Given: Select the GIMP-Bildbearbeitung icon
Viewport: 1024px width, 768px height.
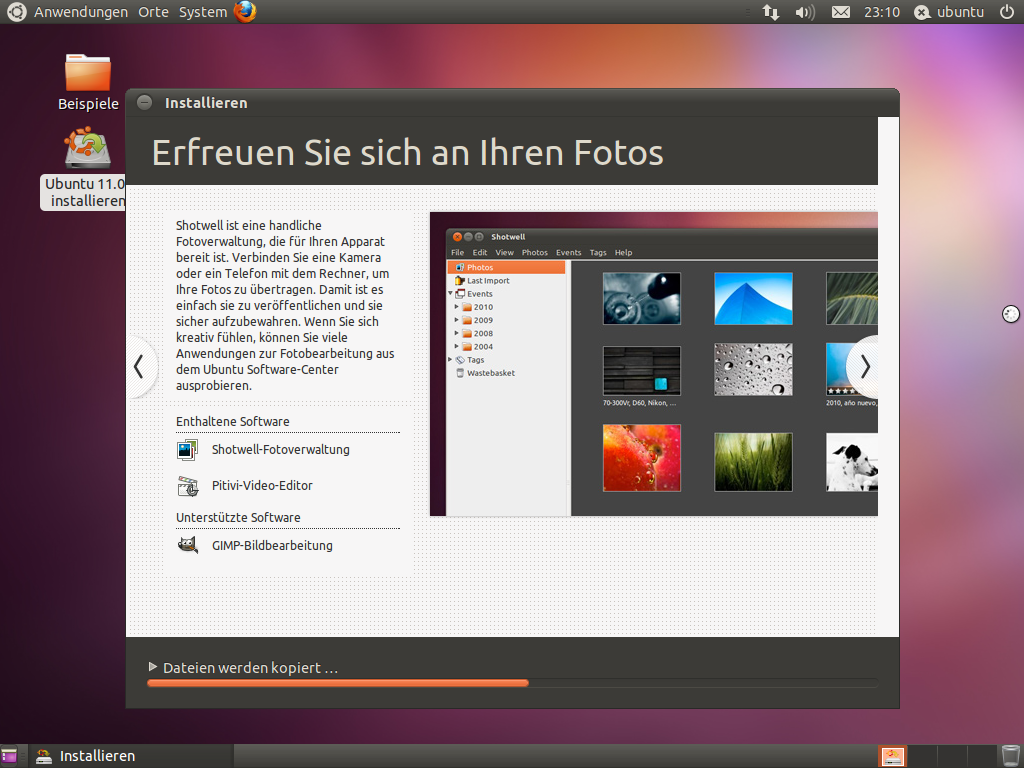Looking at the screenshot, I should click(x=187, y=544).
